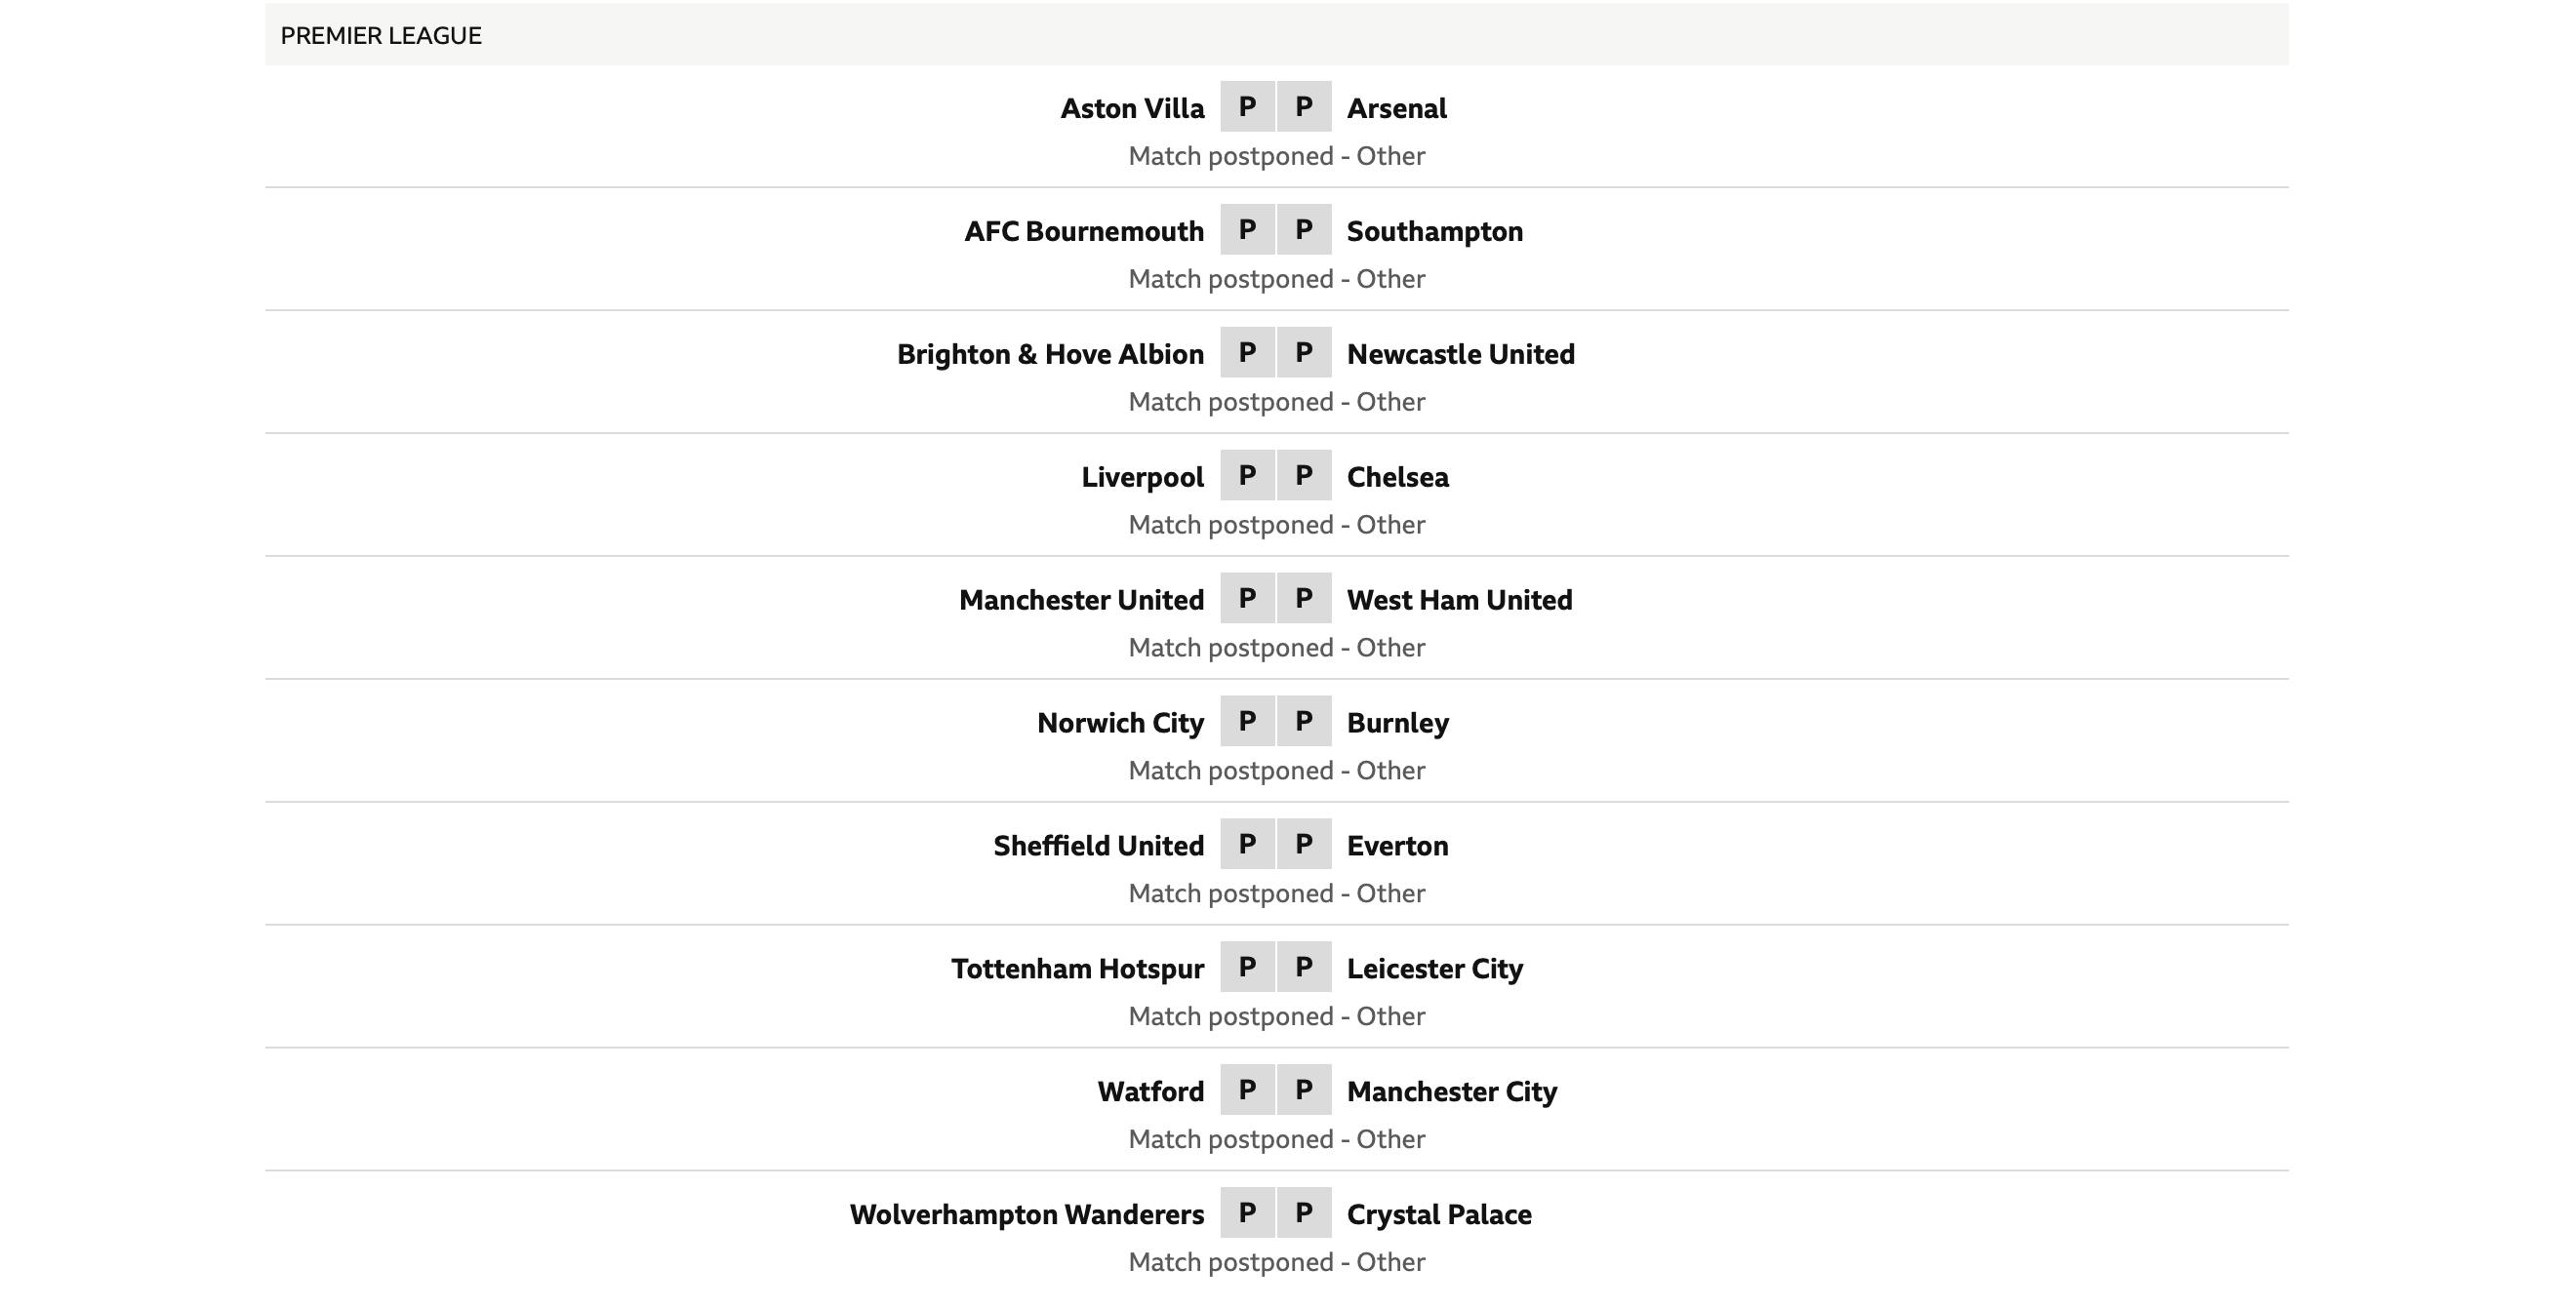Viewport: 2576px width, 1309px height.
Task: Click the Aston Villa team name
Action: tap(1132, 108)
